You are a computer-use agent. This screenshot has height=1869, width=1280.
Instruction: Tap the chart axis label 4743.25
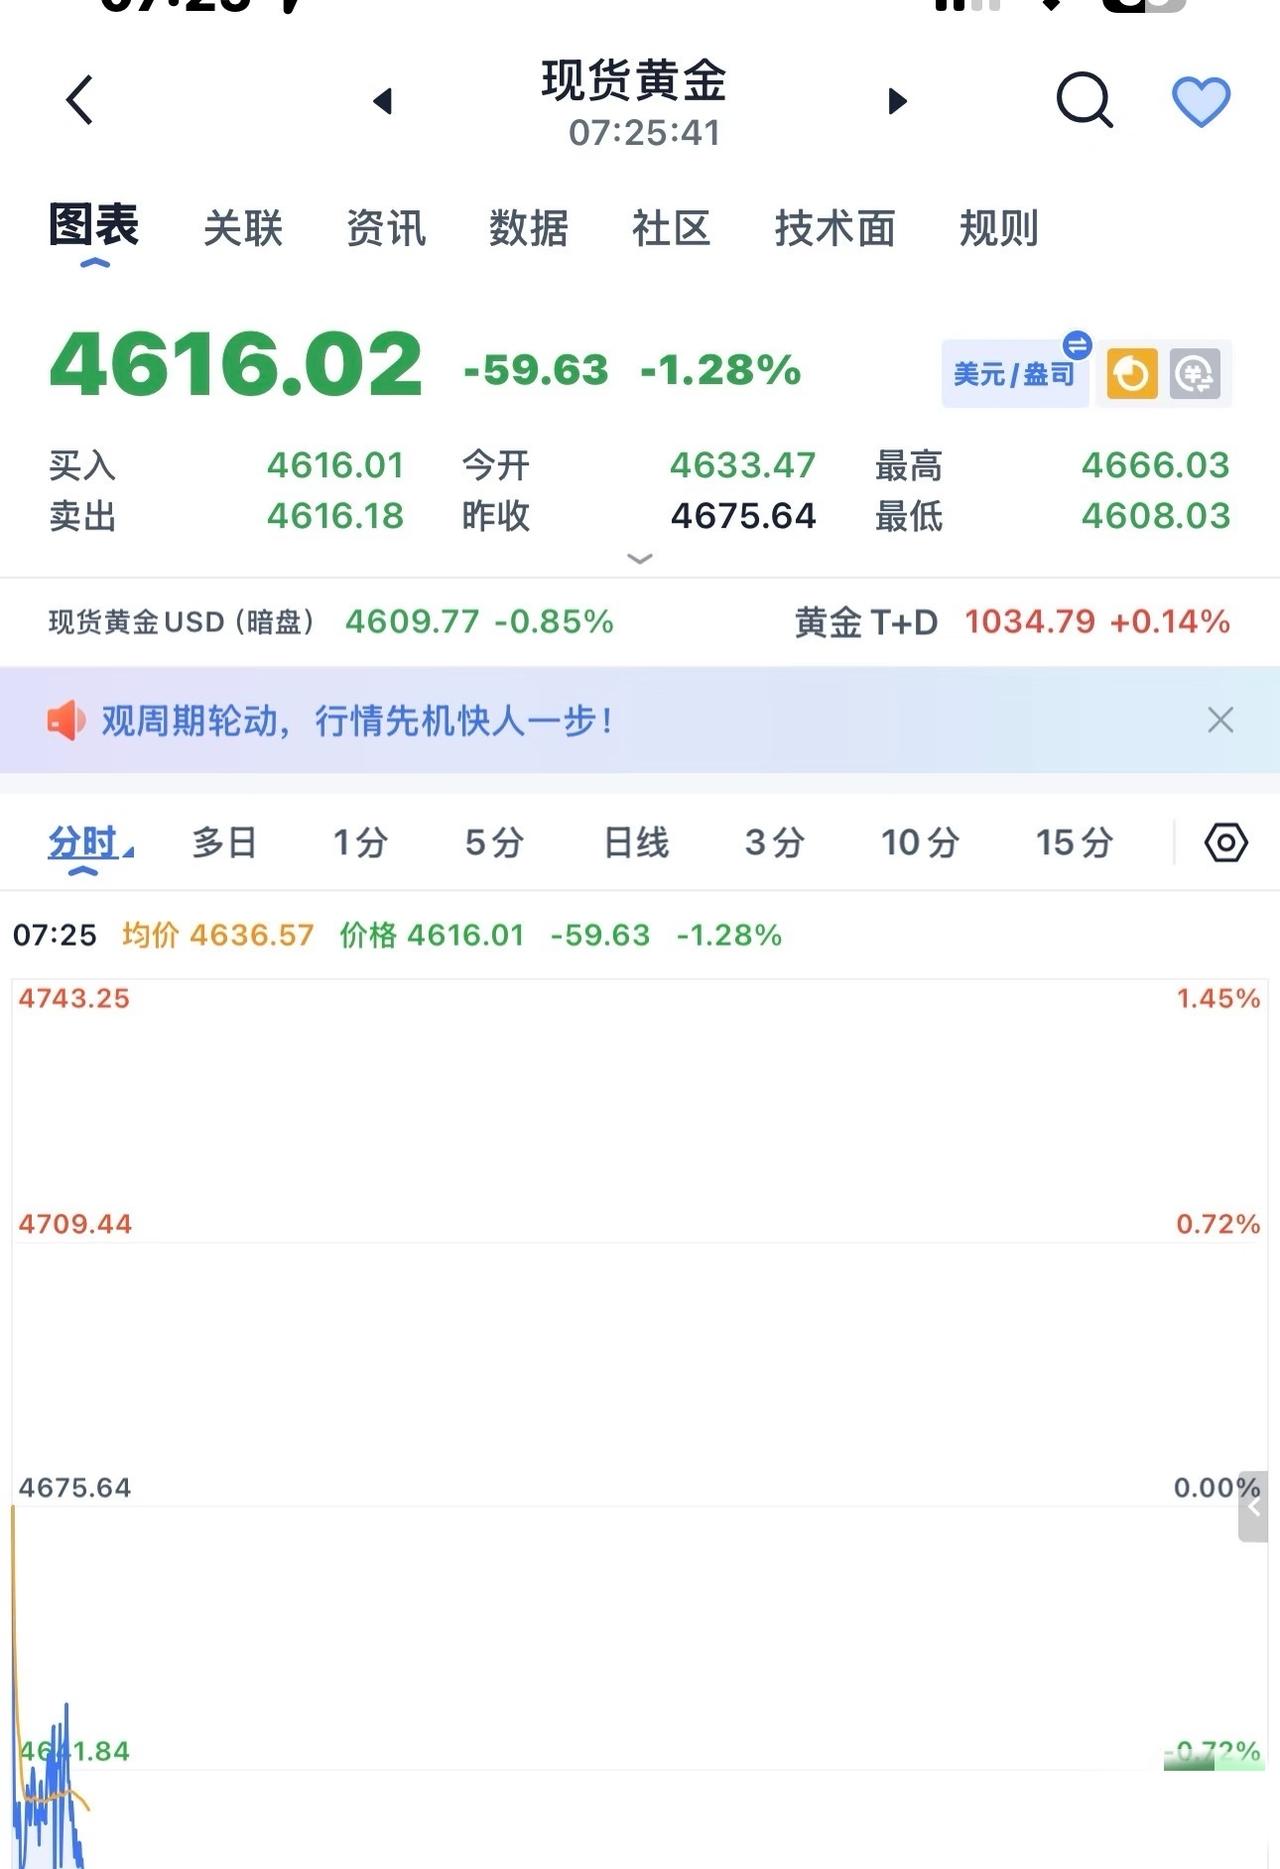pos(74,998)
